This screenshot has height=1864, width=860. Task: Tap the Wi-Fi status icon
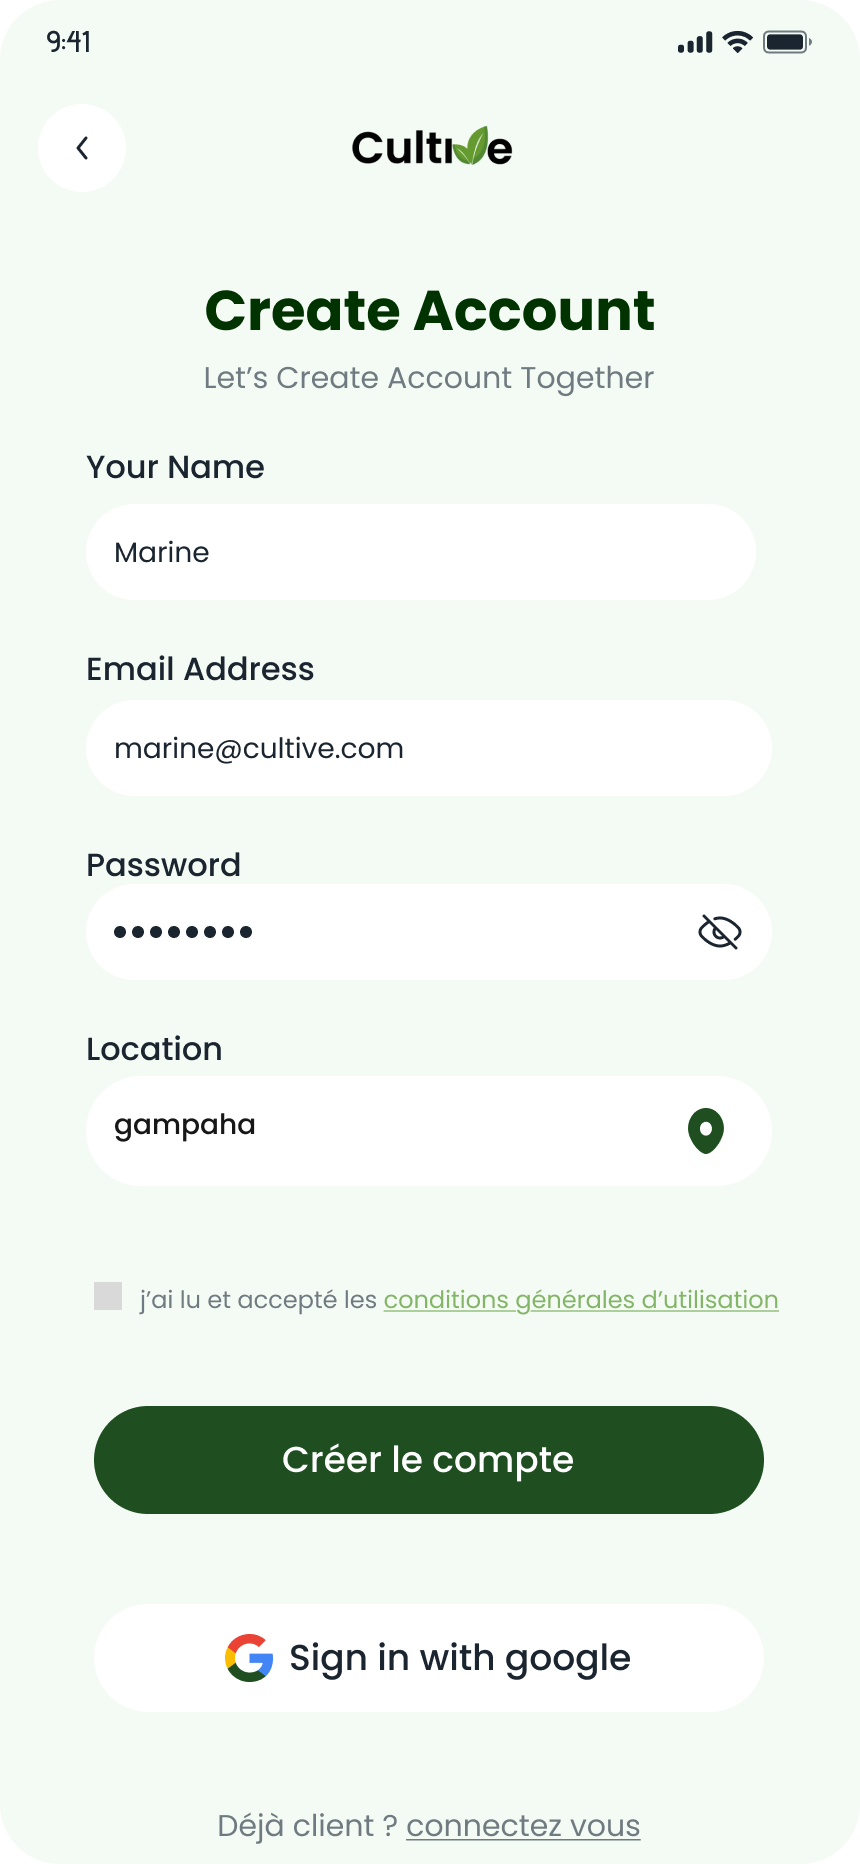738,42
